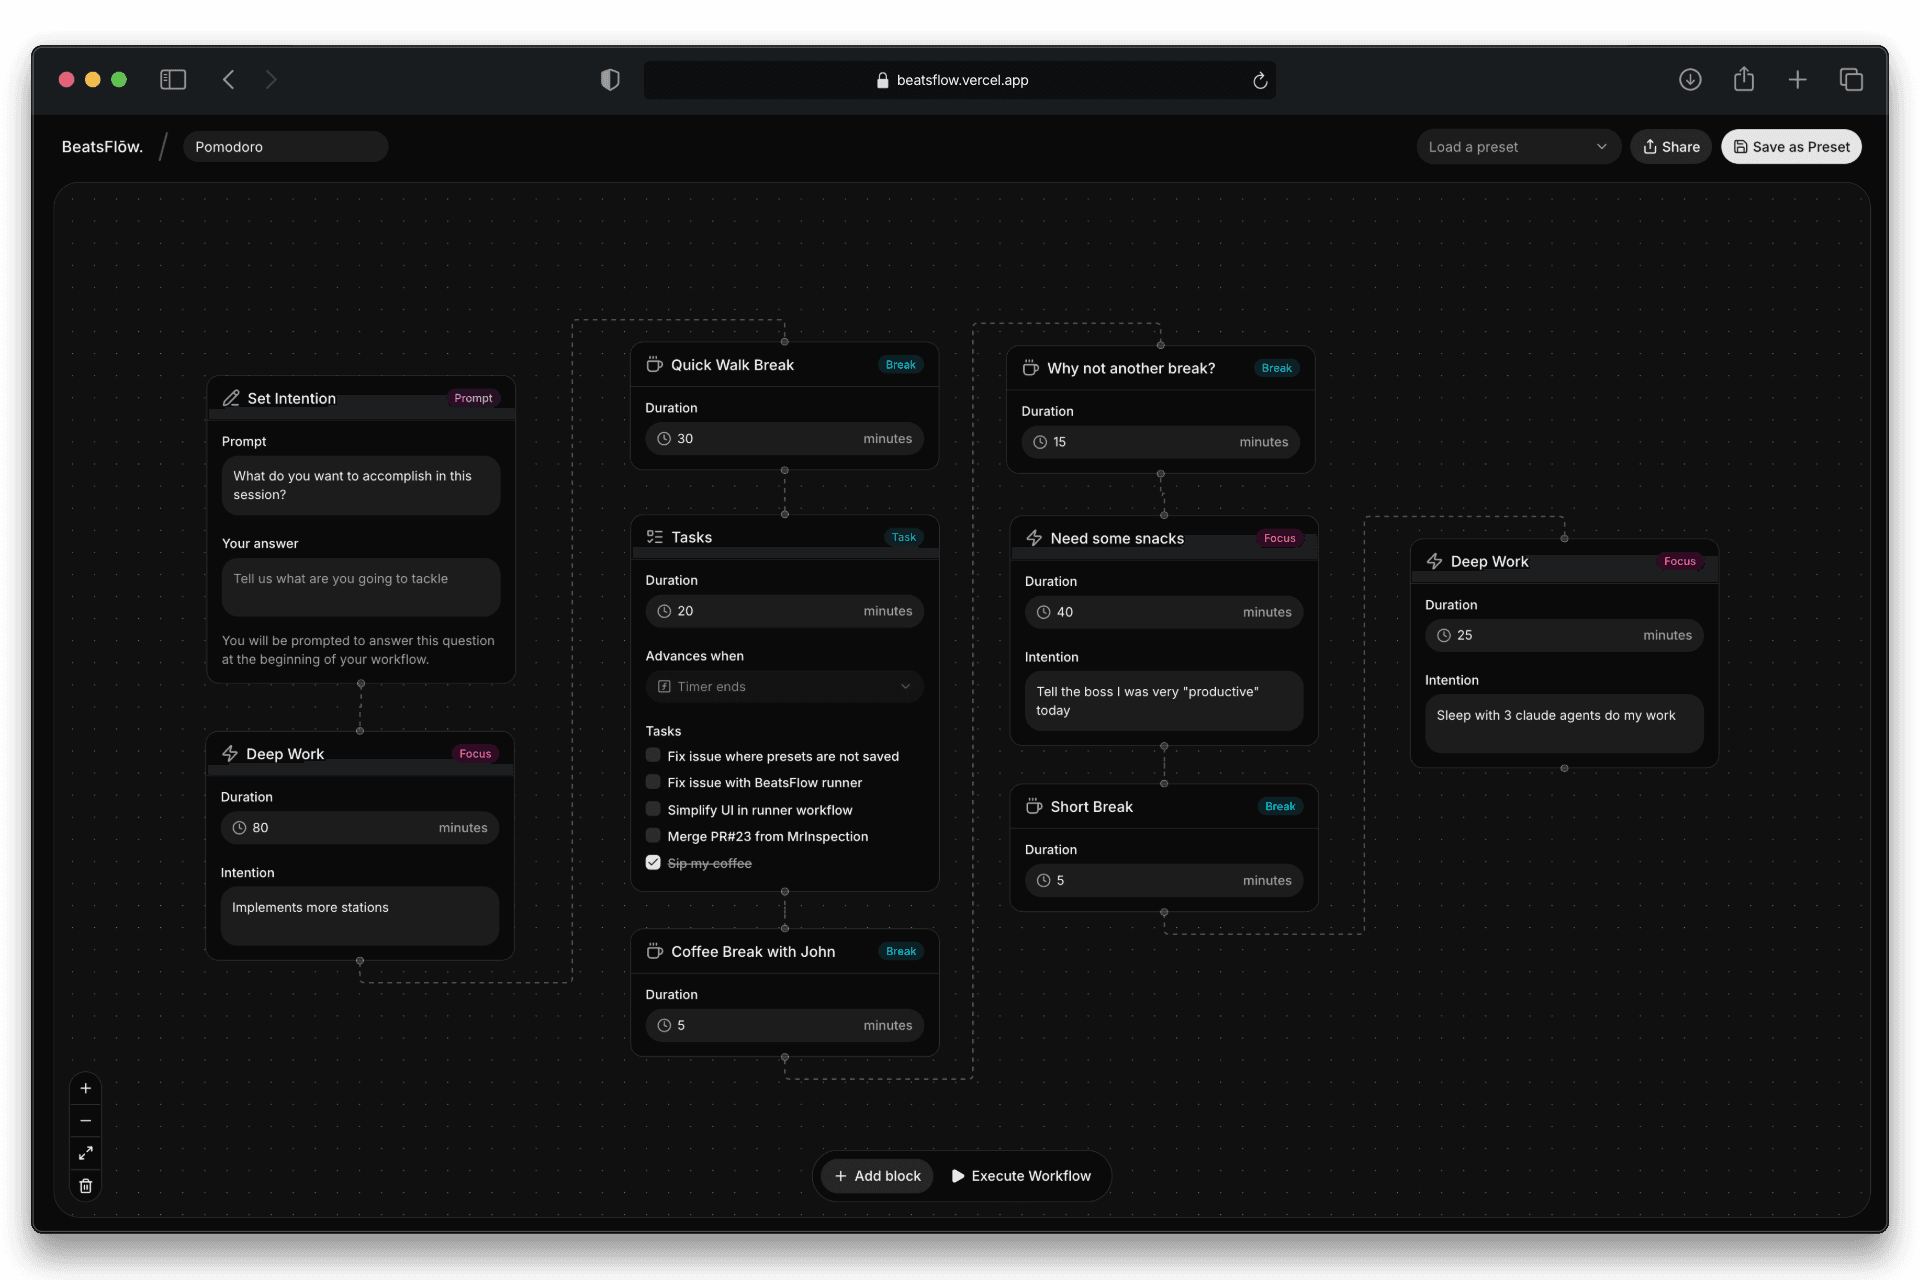The height and width of the screenshot is (1280, 1920).
Task: Zoom out on the canvas with minus control
Action: (86, 1121)
